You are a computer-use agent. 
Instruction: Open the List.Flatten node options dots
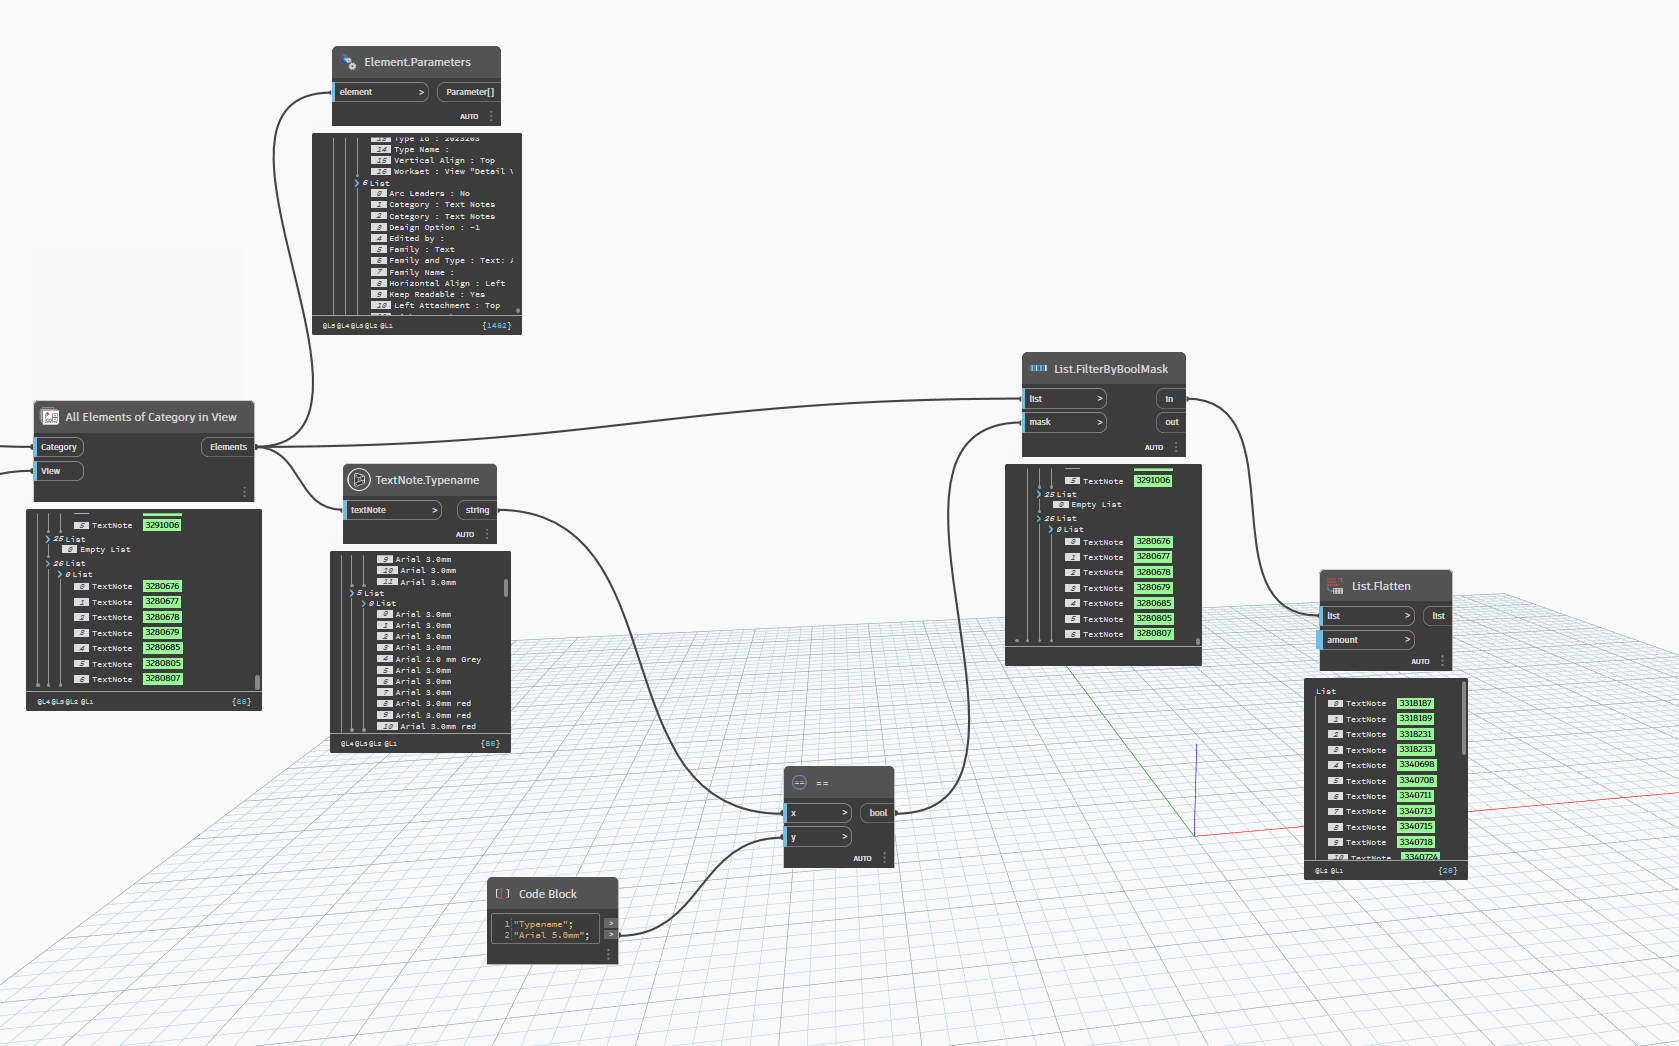click(1442, 661)
